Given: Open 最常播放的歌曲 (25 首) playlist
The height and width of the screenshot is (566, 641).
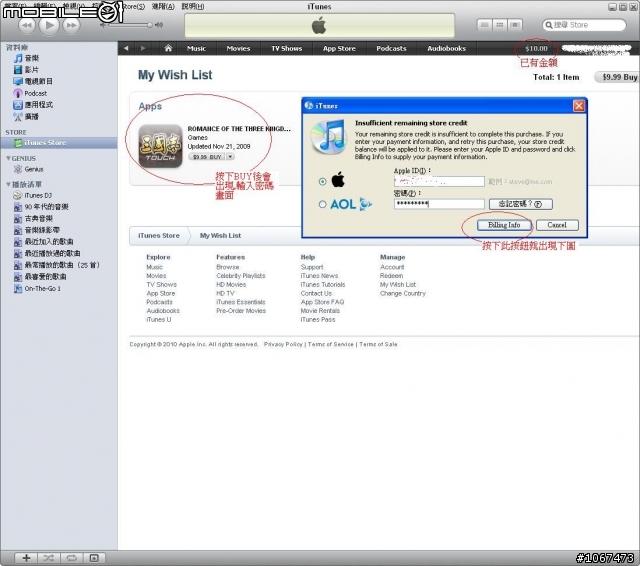Looking at the screenshot, I should click(x=57, y=265).
